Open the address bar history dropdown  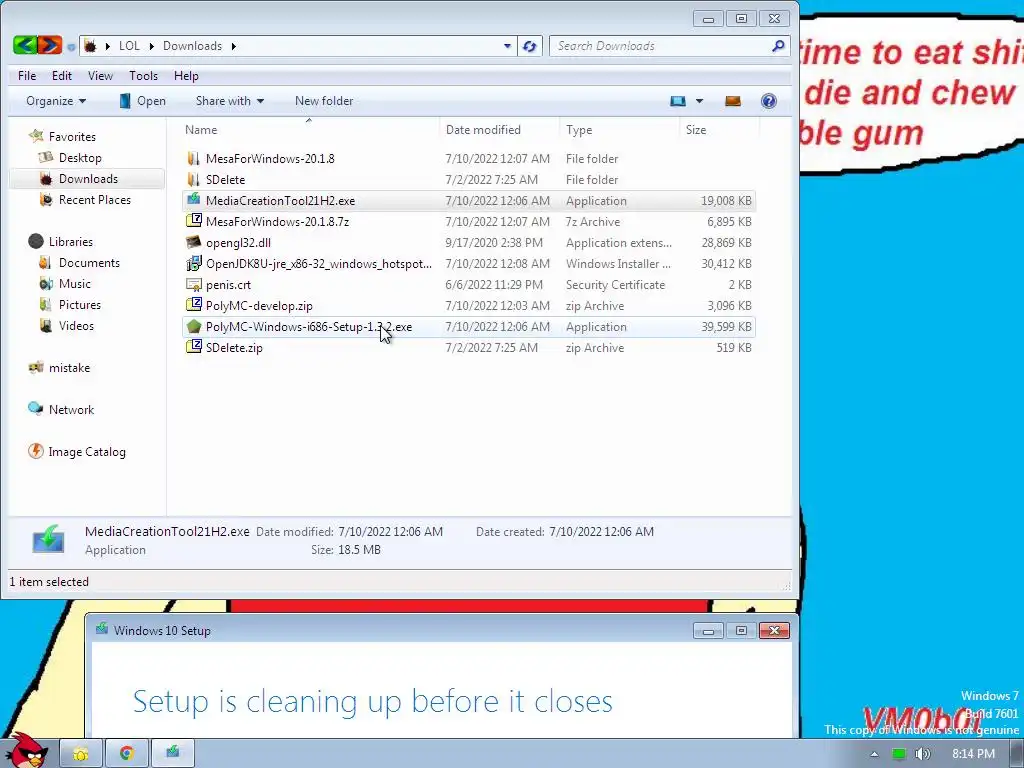coord(507,46)
